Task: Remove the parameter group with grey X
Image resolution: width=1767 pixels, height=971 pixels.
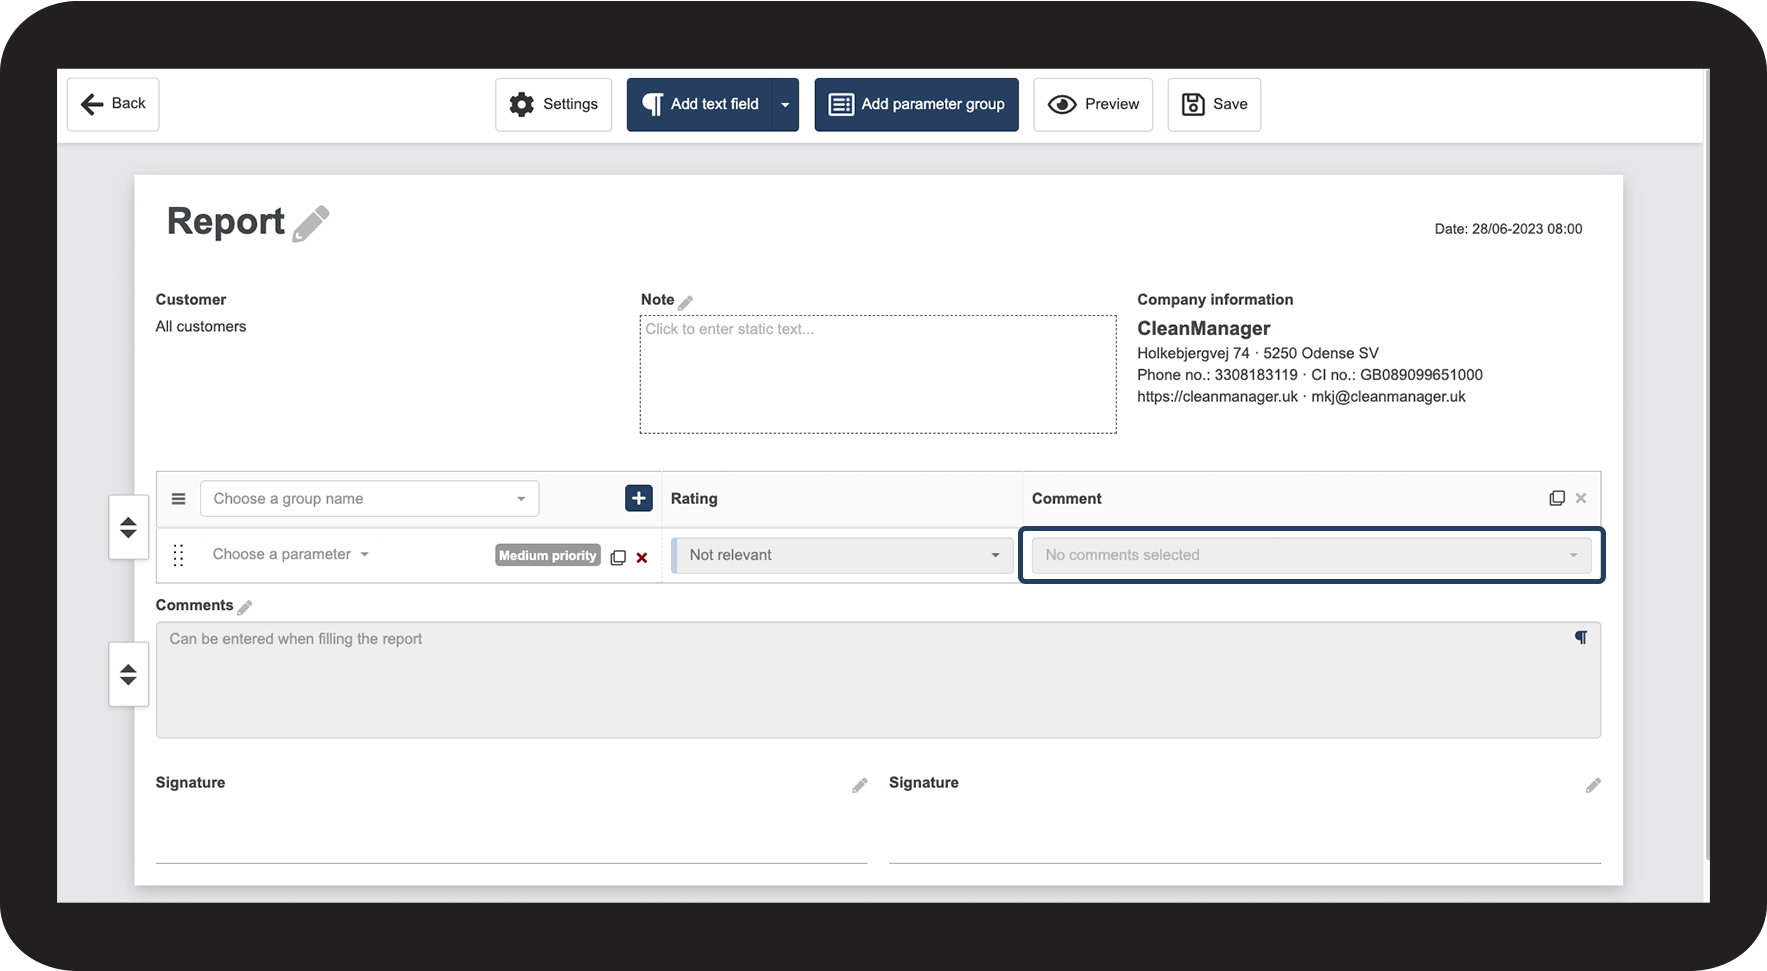Action: (x=1581, y=498)
